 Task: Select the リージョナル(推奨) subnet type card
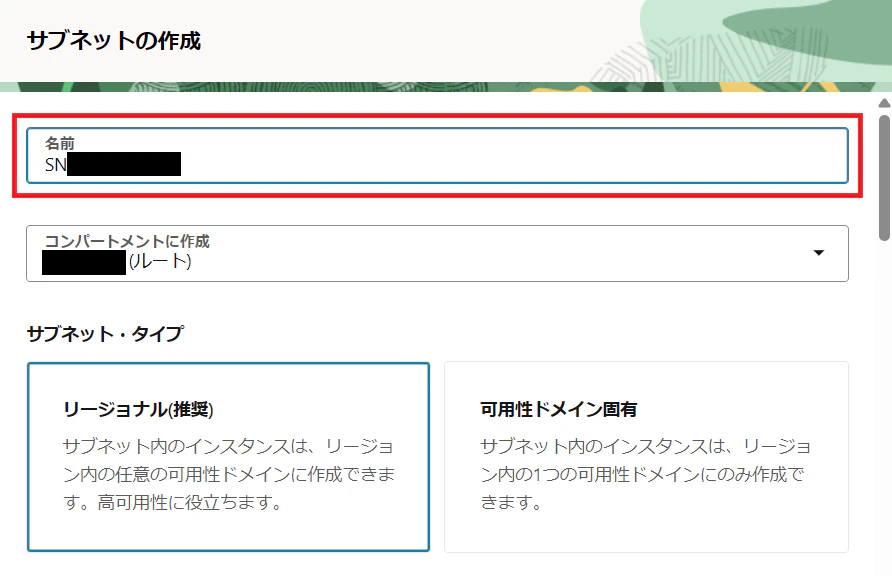coord(228,457)
